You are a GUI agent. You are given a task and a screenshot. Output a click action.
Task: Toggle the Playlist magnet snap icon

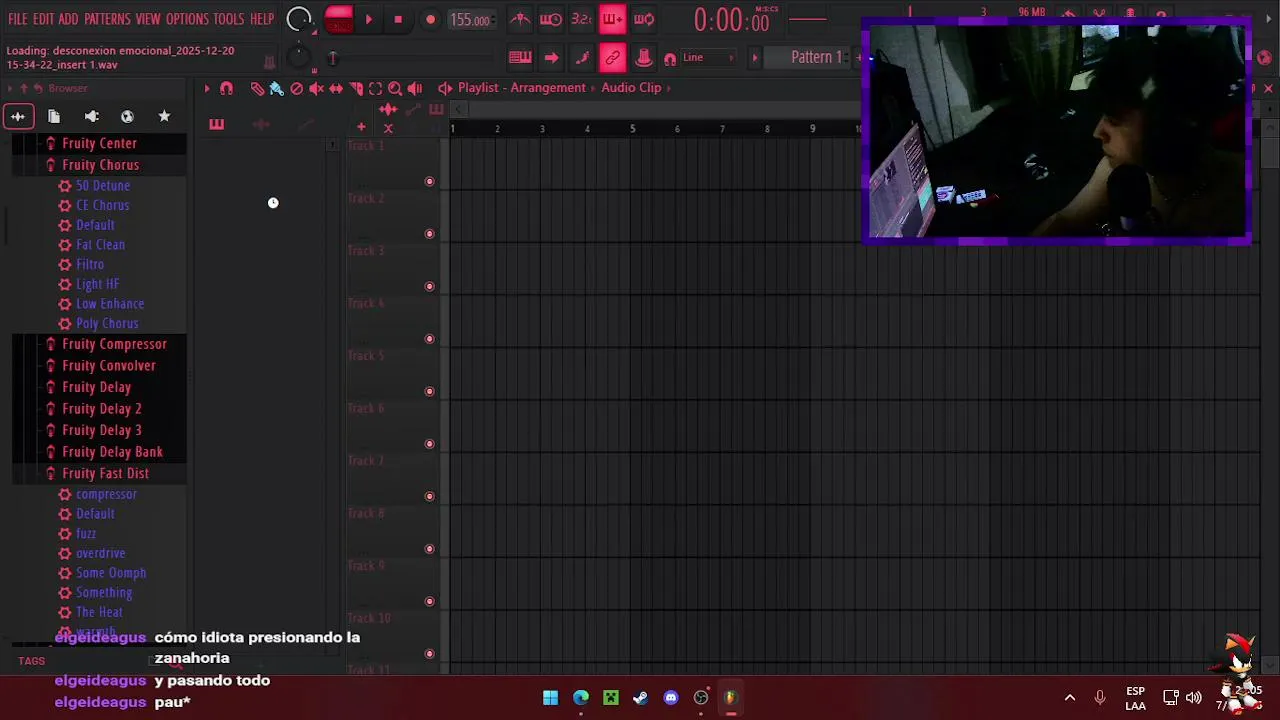tap(227, 89)
